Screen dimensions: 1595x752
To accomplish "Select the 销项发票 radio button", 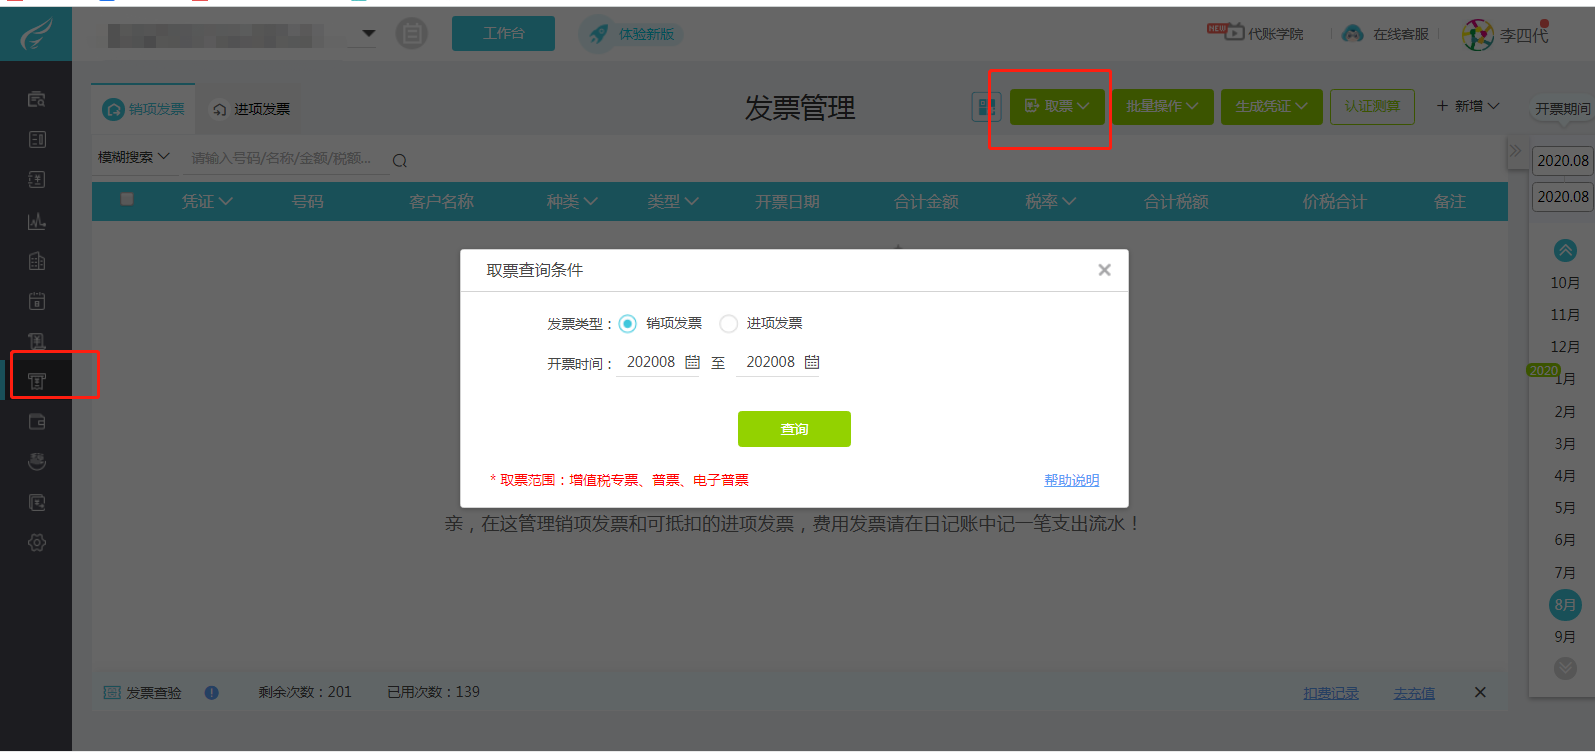I will click(628, 324).
